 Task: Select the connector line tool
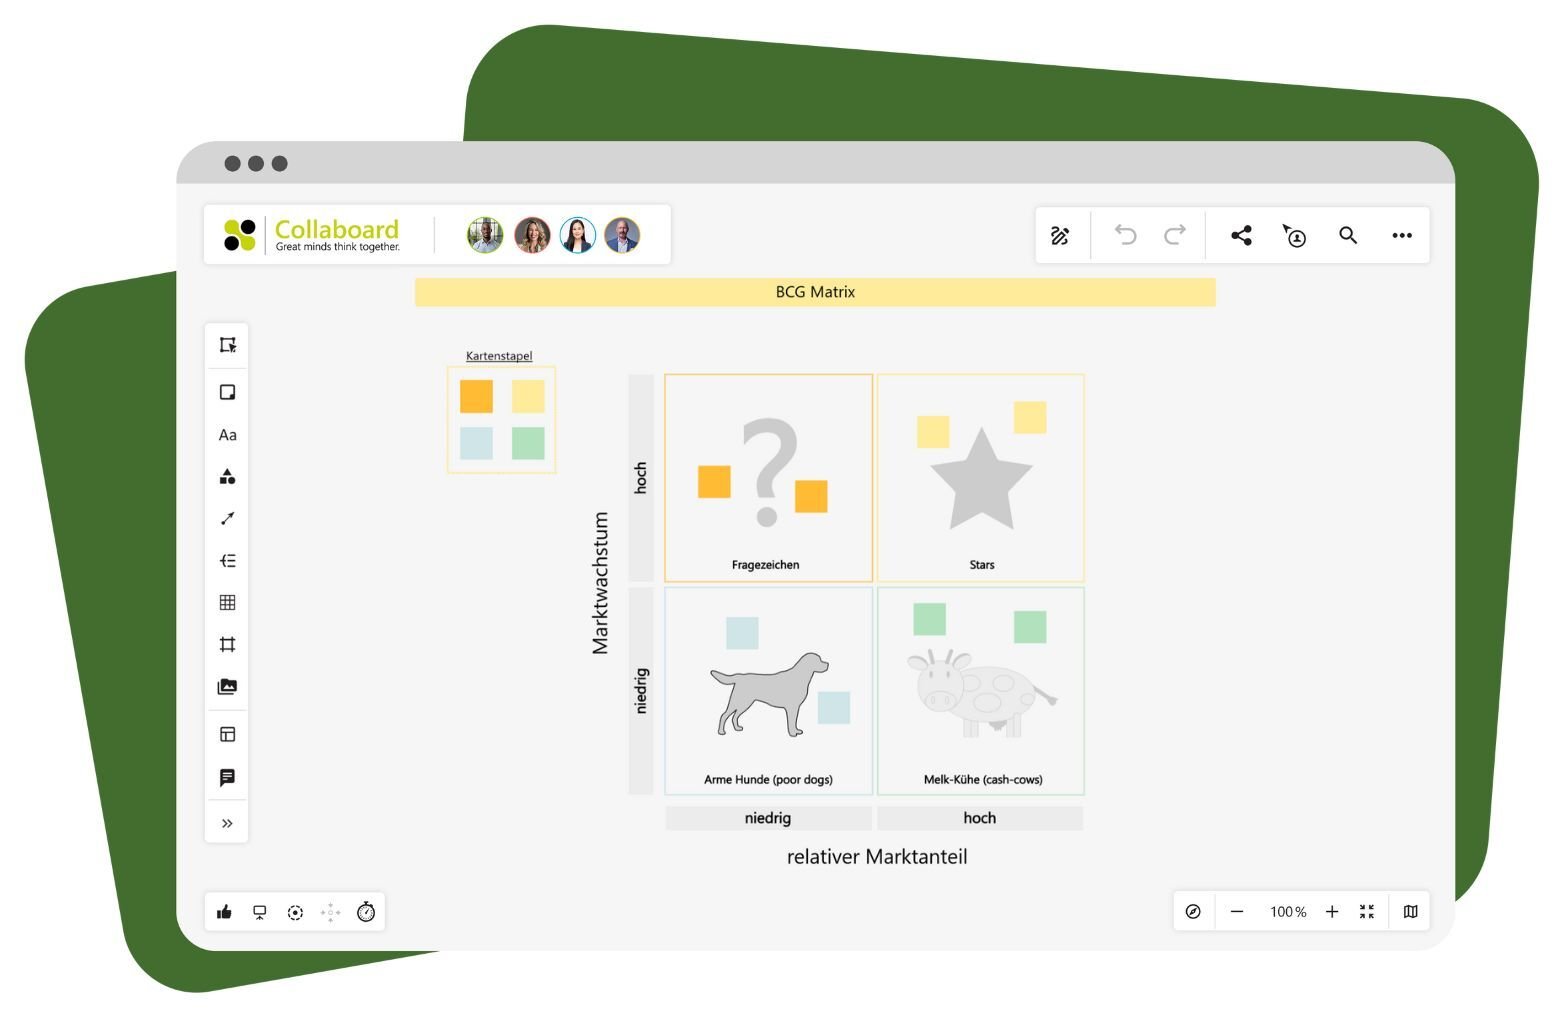(x=227, y=519)
